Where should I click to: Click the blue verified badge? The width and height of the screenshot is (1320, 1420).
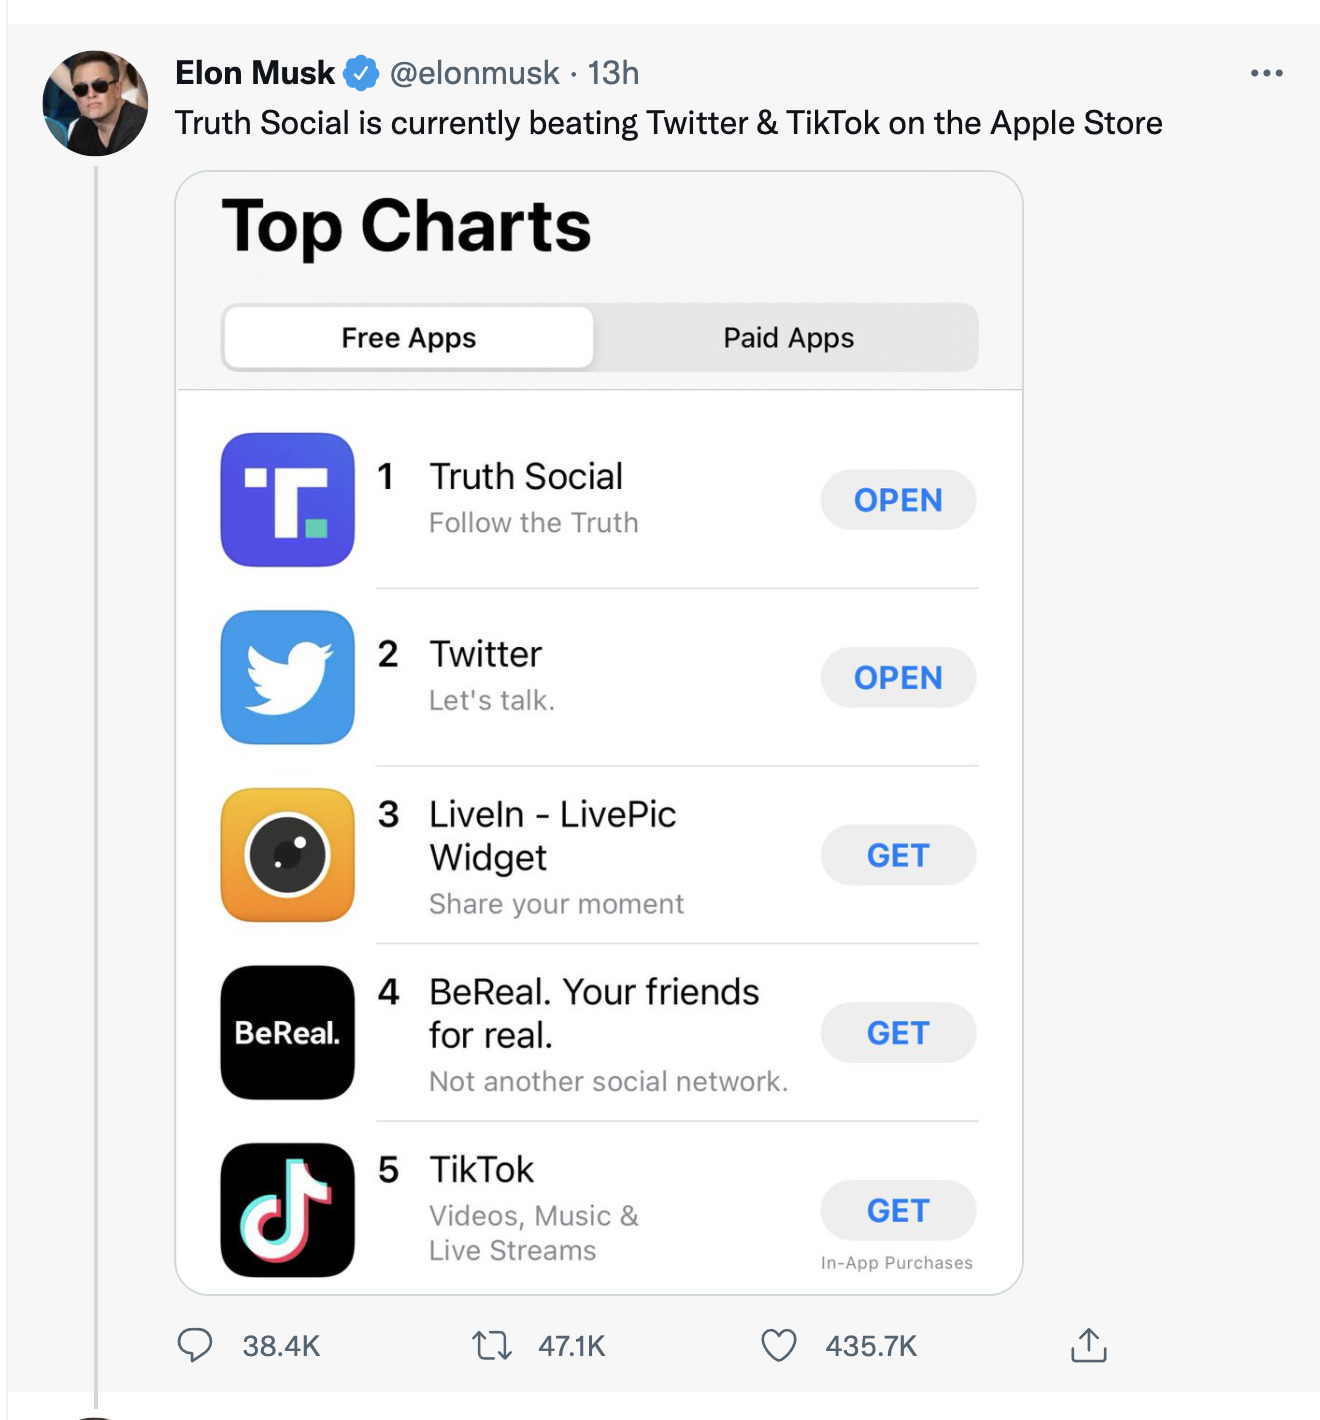pyautogui.click(x=361, y=73)
